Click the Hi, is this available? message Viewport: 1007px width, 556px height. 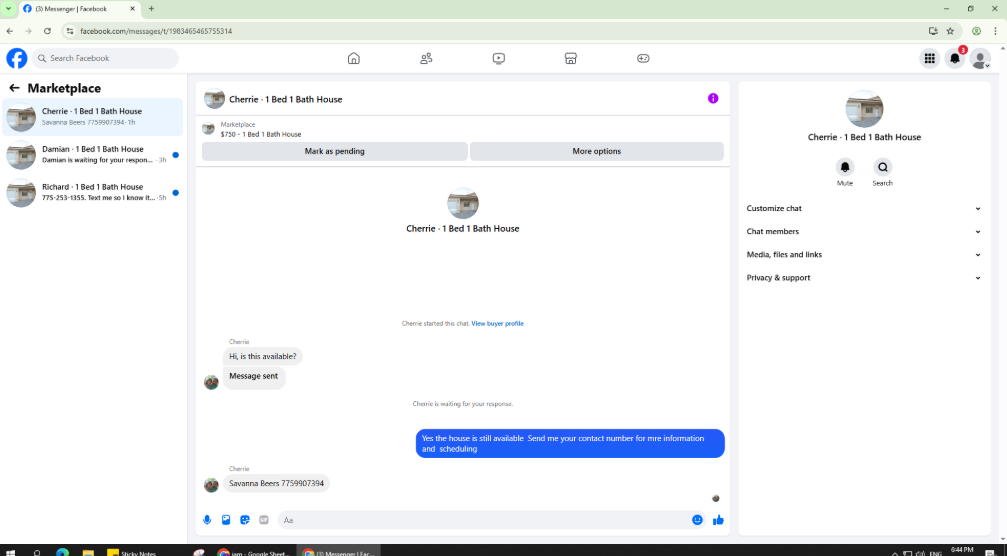tap(263, 356)
